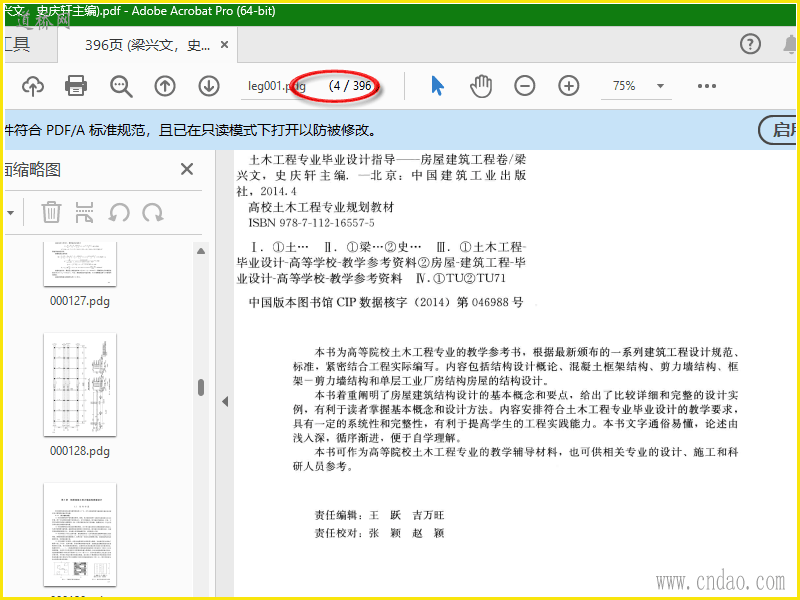Viewport: 800px width, 600px height.
Task: Activate the hand pan tool
Action: pyautogui.click(x=481, y=86)
